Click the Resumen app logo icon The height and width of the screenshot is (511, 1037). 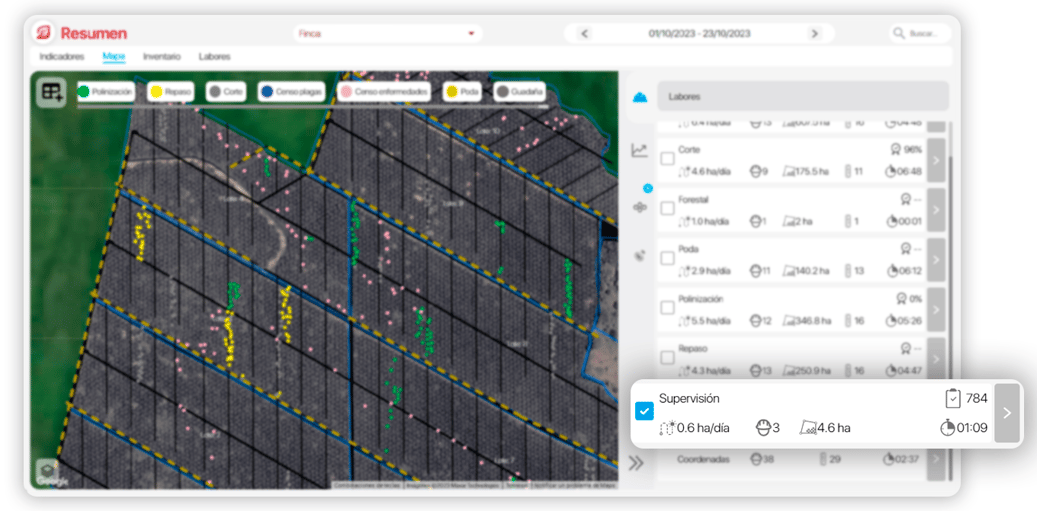44,32
